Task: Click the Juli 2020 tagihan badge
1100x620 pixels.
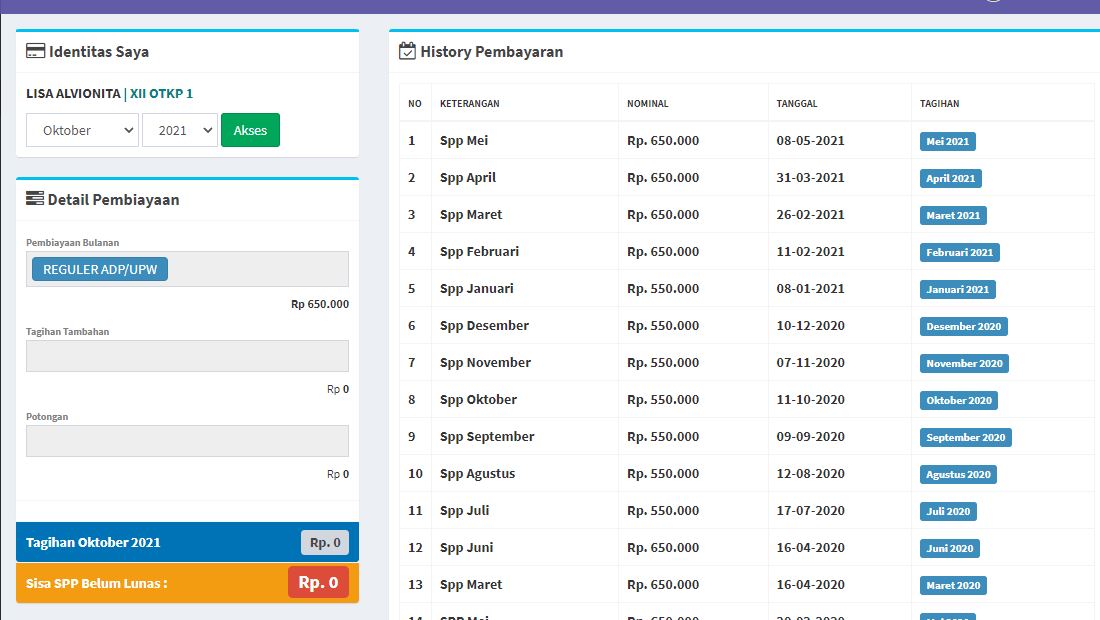Action: click(948, 511)
